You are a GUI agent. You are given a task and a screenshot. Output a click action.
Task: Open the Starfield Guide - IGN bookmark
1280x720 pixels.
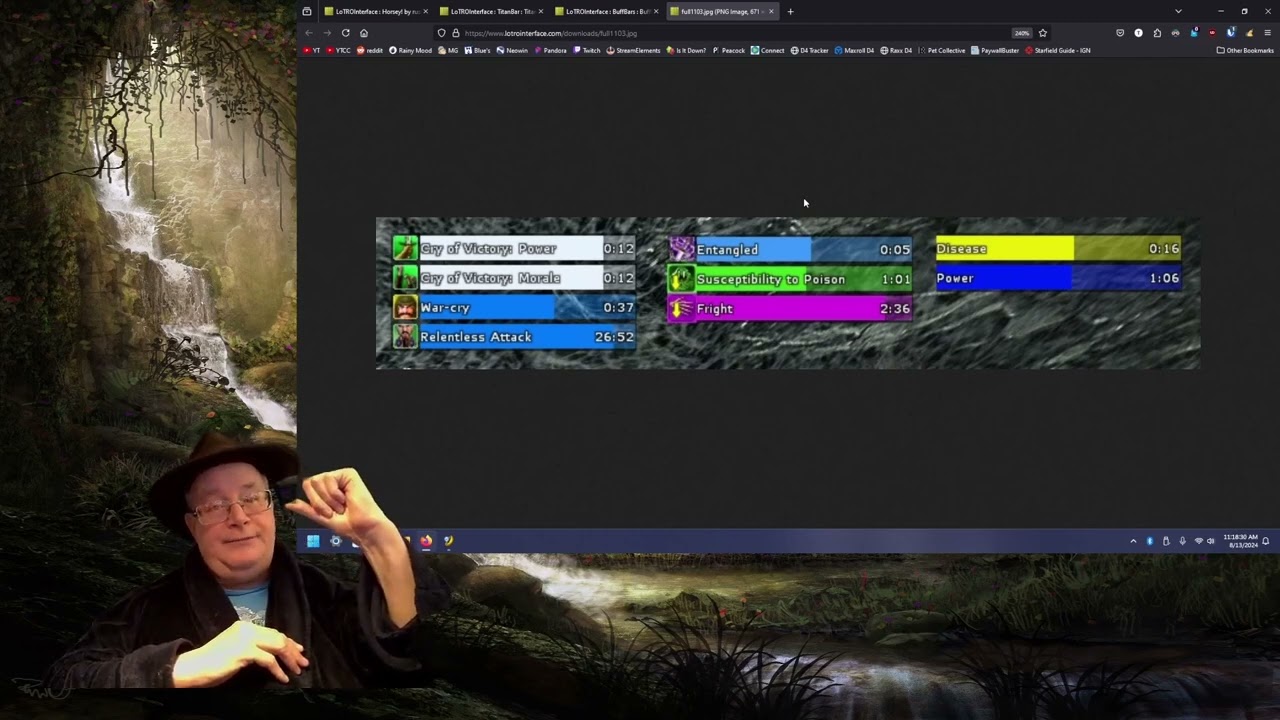coord(1057,50)
